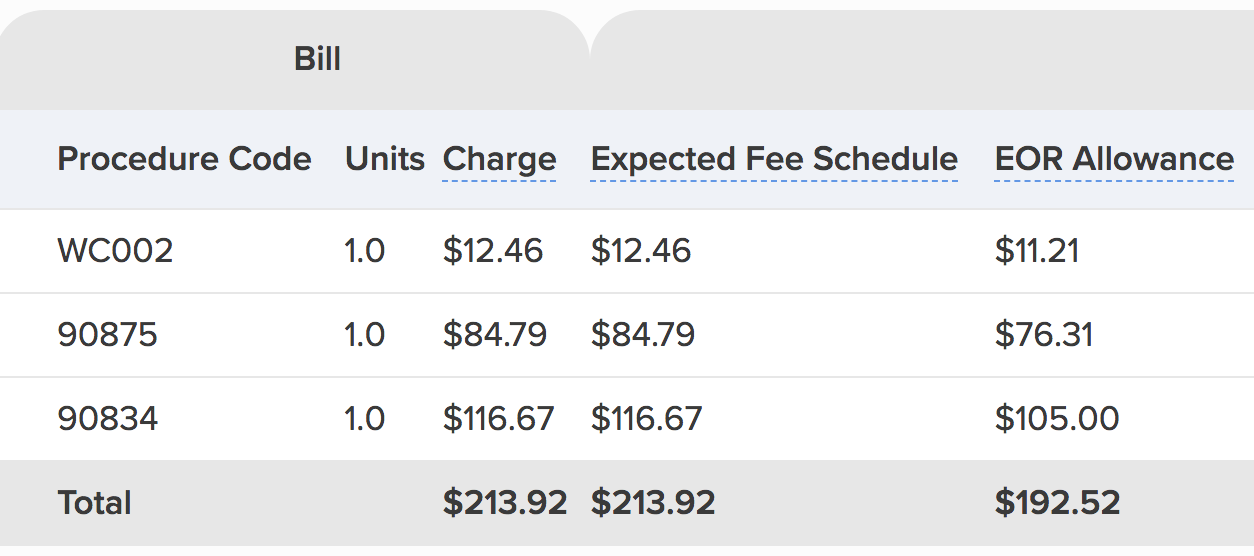Click the $84.79 charge for 90875
1254x556 pixels.
(x=495, y=334)
